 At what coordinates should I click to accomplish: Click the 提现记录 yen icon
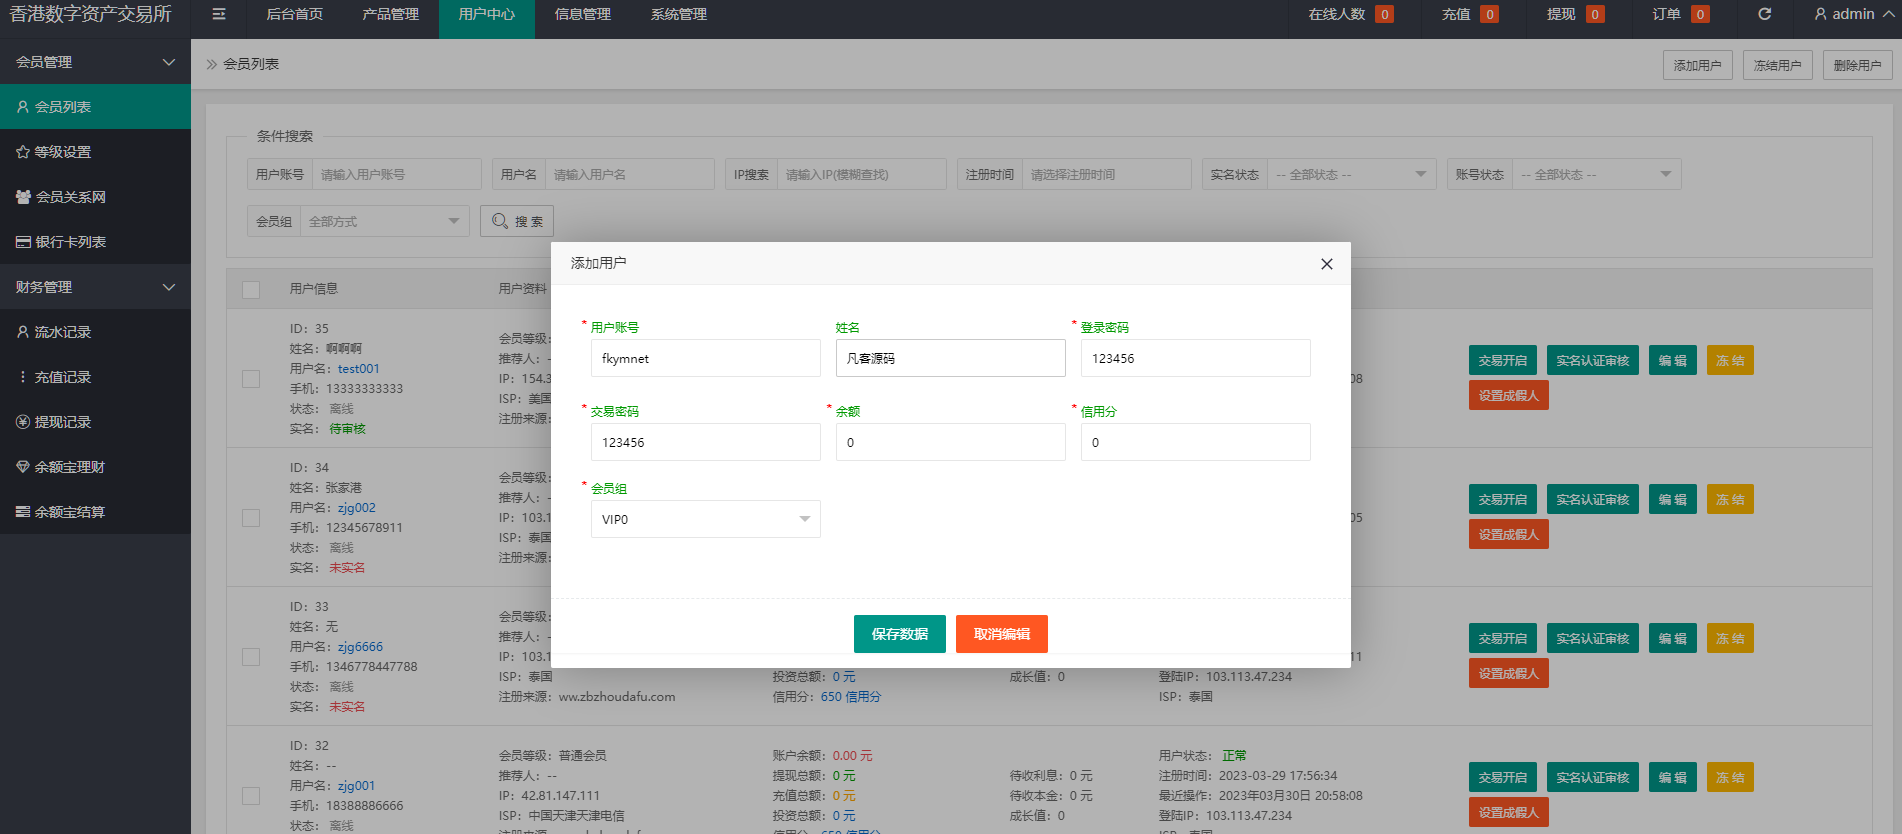(23, 422)
